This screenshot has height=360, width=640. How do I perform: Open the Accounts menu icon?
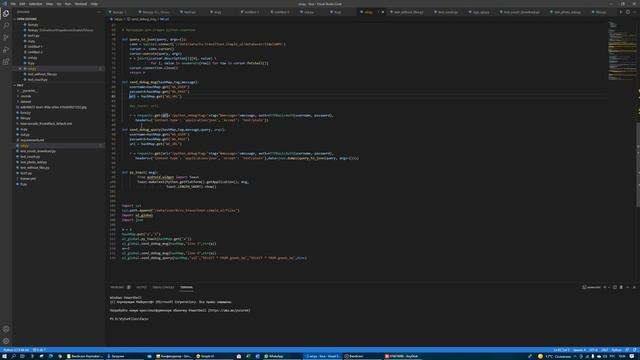pos(6,329)
